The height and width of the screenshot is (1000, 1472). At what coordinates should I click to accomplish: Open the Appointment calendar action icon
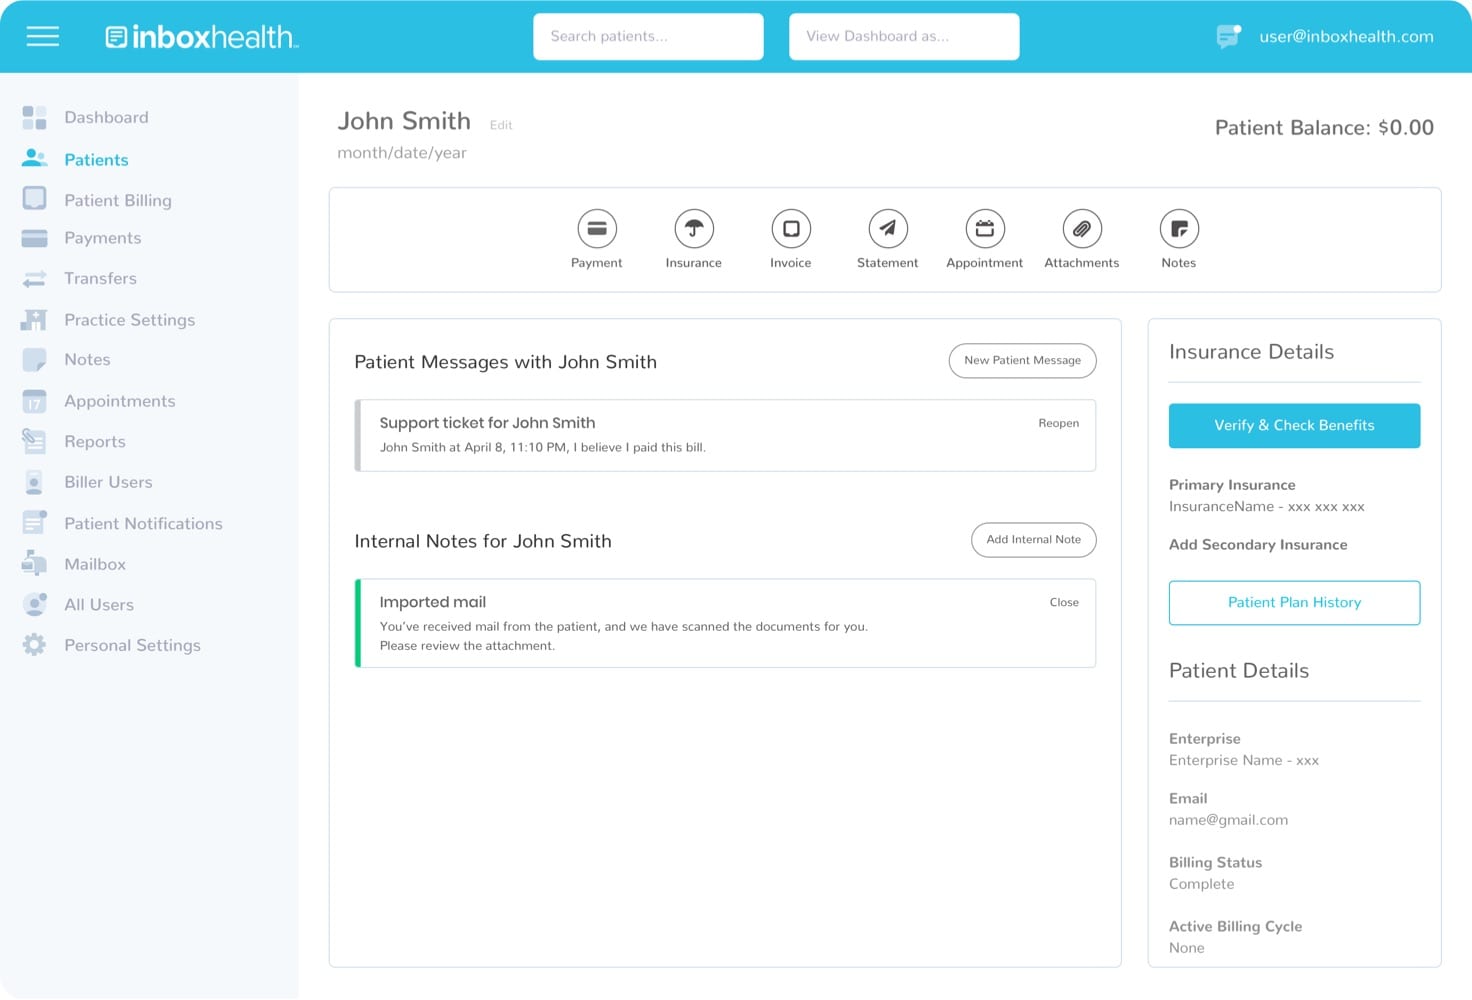point(985,229)
